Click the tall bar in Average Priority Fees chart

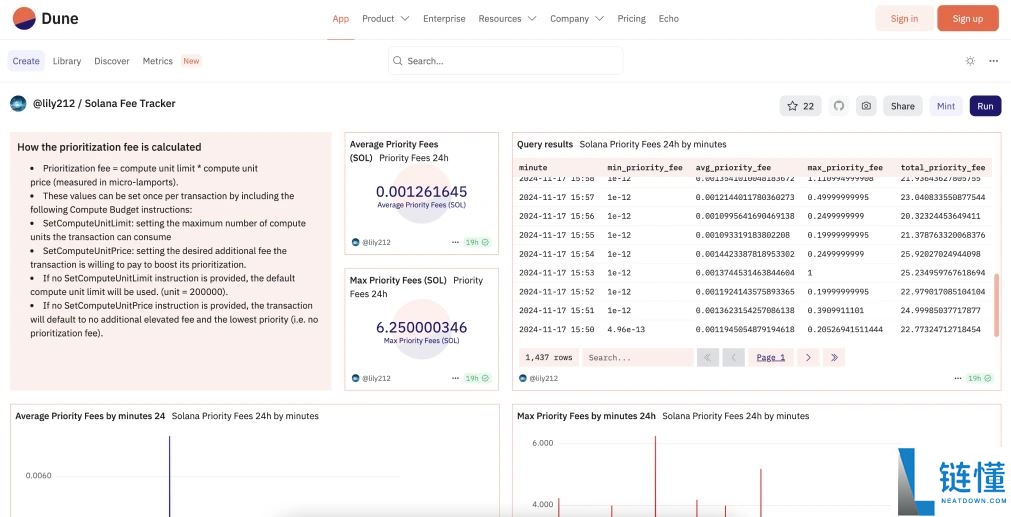tap(170, 476)
